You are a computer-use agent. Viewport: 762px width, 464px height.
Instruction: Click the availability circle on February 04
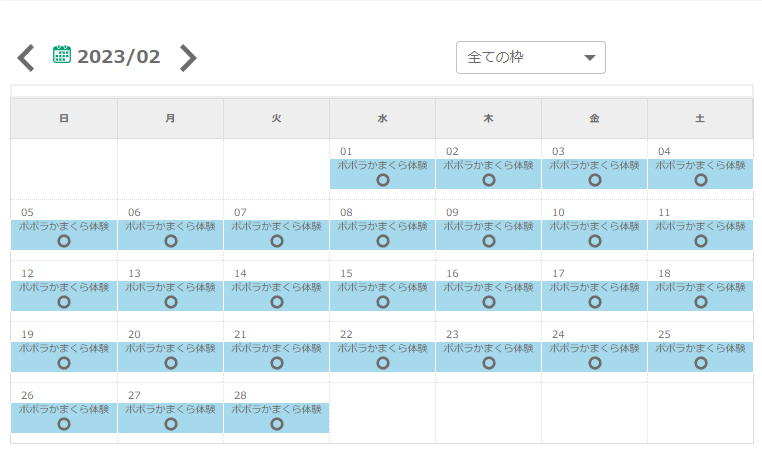tap(700, 180)
